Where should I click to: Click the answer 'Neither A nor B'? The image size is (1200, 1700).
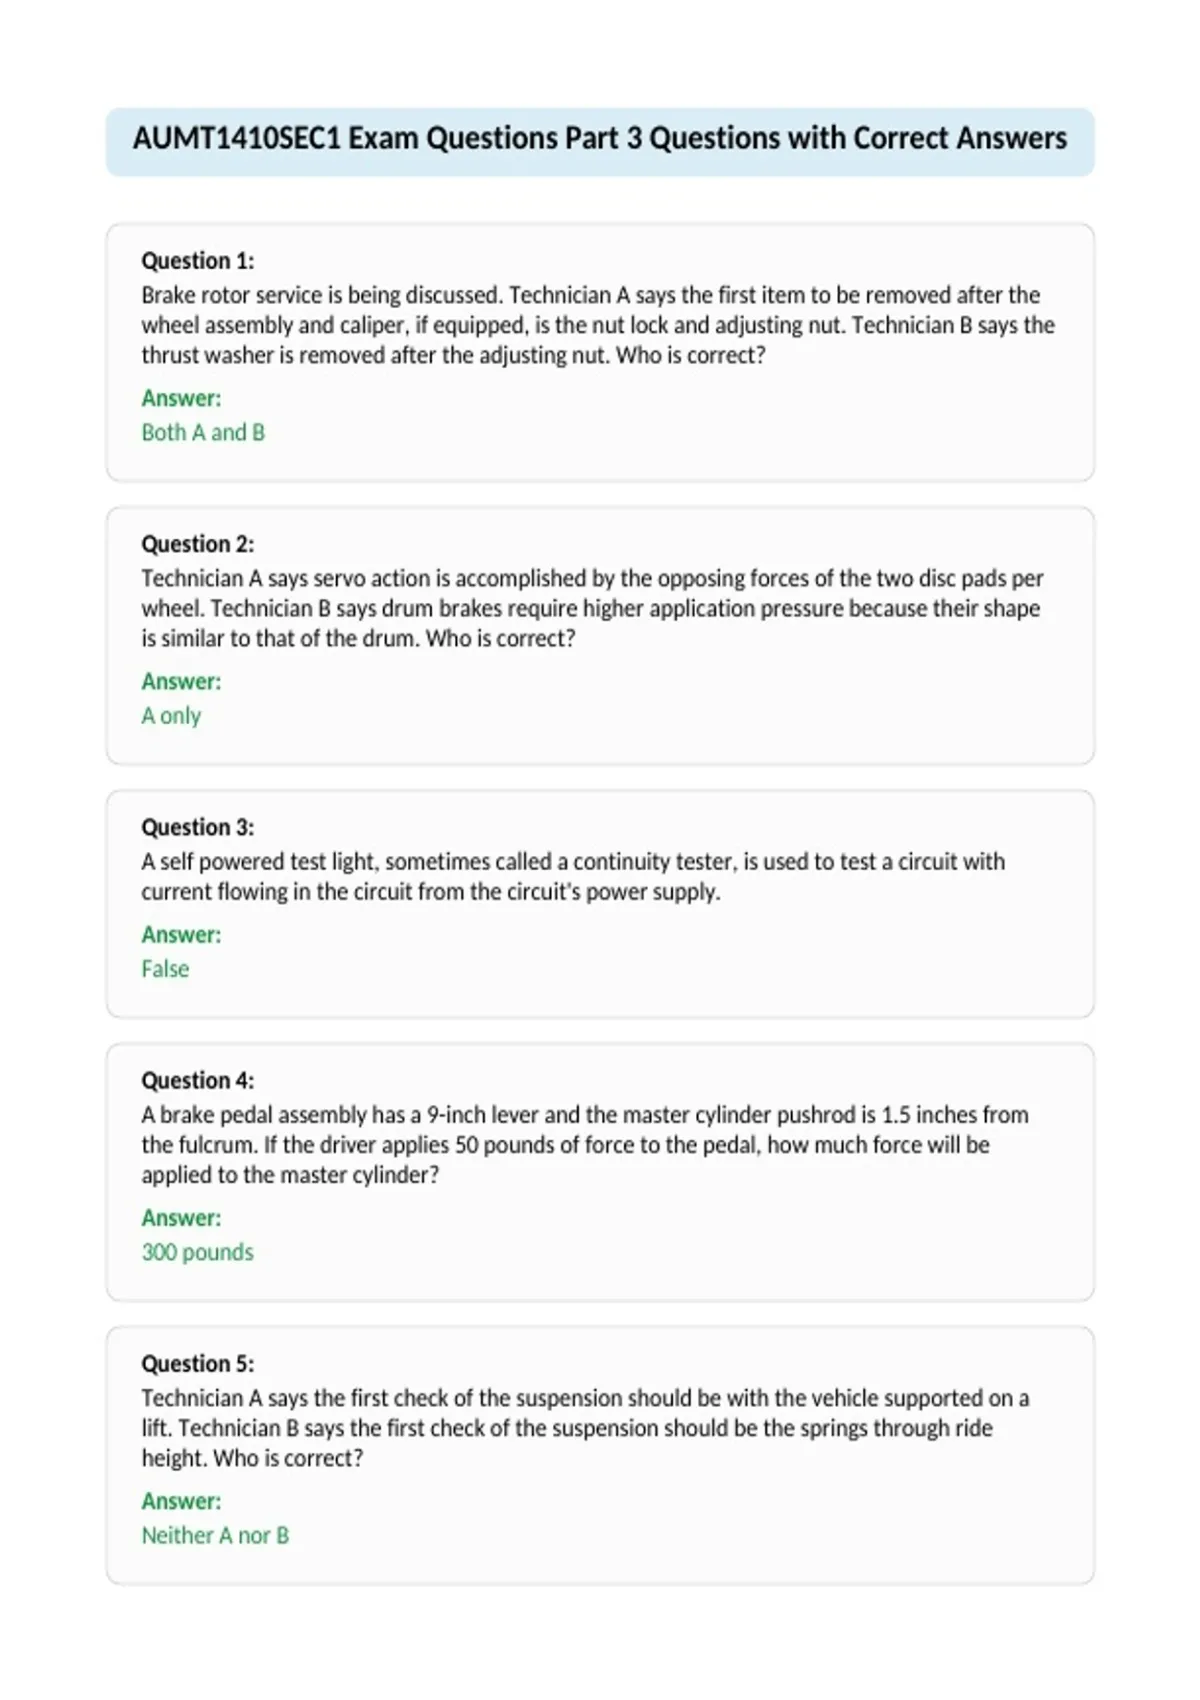[215, 1535]
